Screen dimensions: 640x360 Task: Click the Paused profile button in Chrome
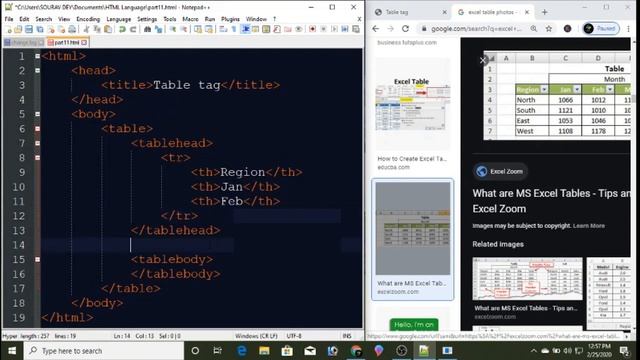click(x=601, y=29)
